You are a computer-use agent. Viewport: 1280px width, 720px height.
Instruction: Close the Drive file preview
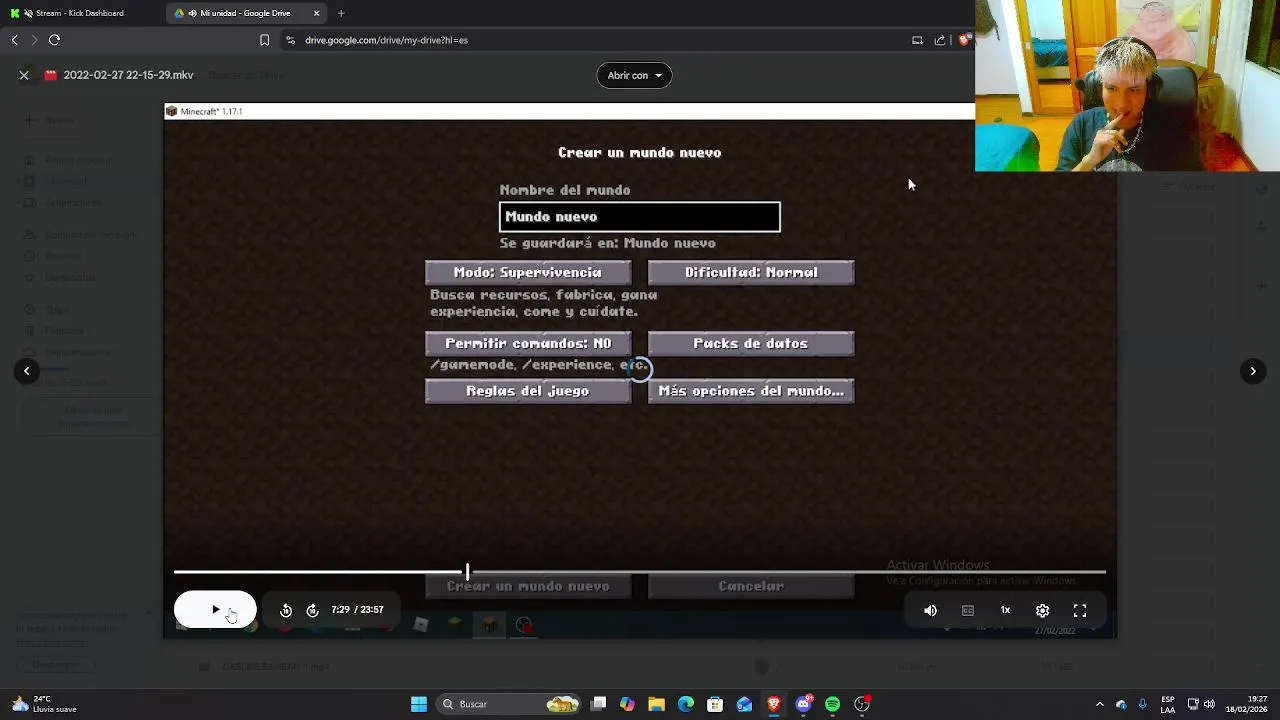pyautogui.click(x=24, y=75)
